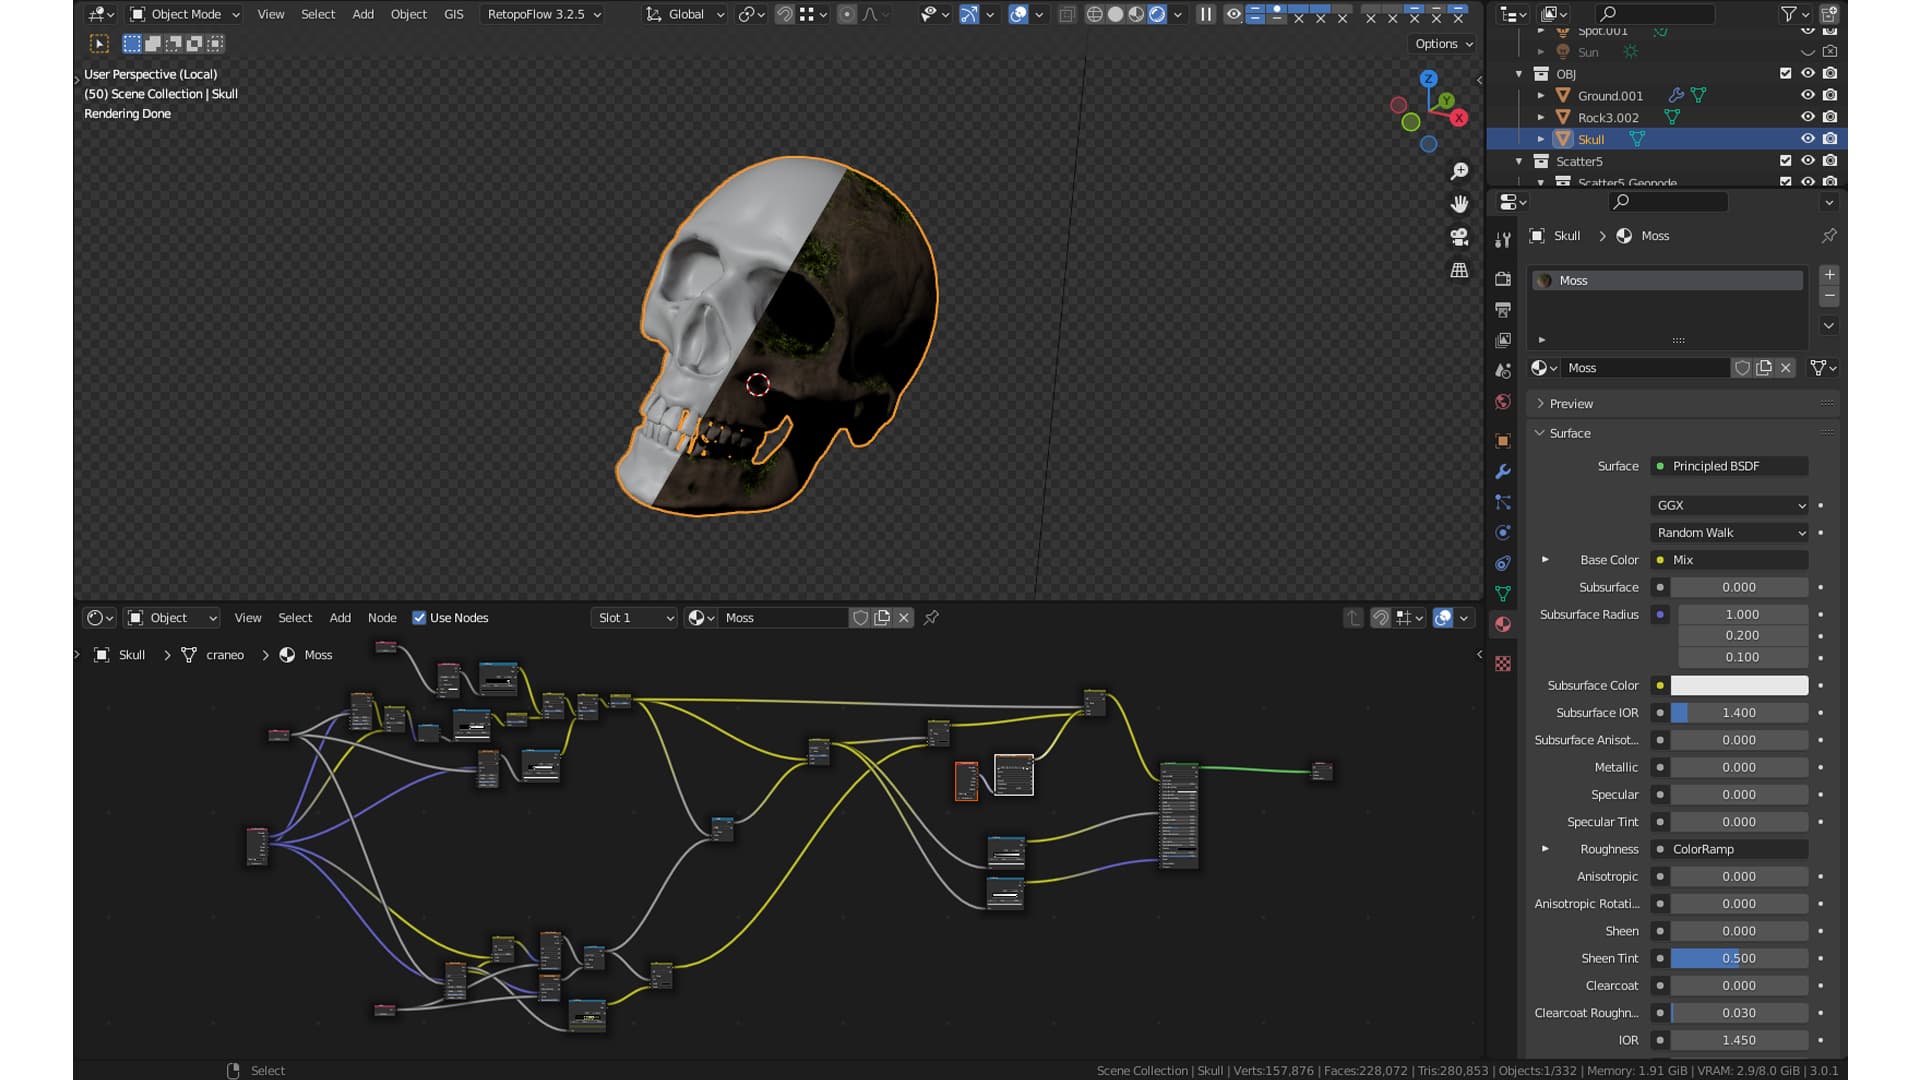
Task: Hide the Skull object in the viewport
Action: (1808, 139)
